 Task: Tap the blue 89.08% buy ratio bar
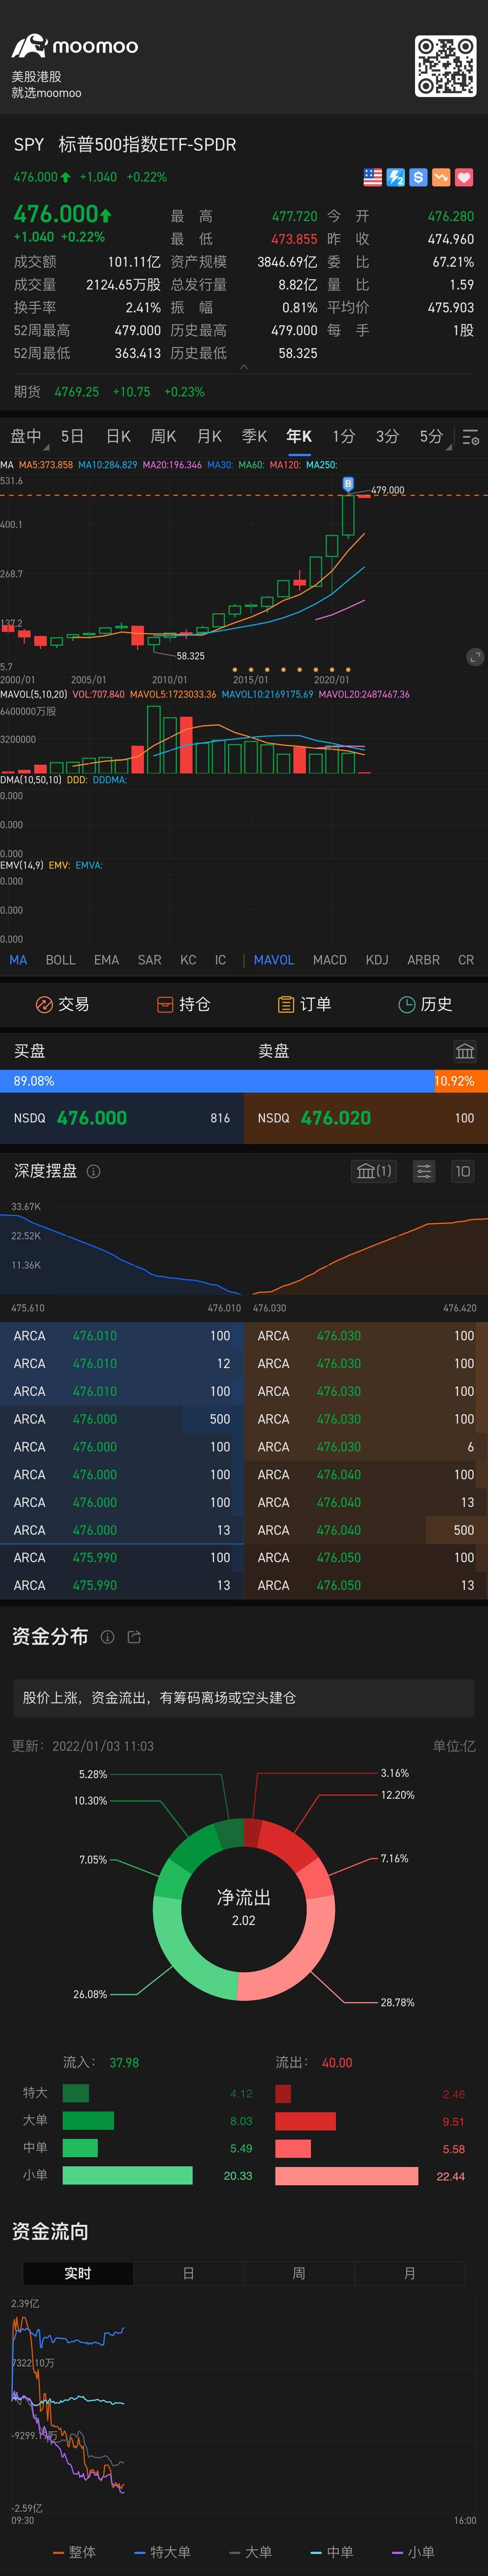(x=217, y=1081)
